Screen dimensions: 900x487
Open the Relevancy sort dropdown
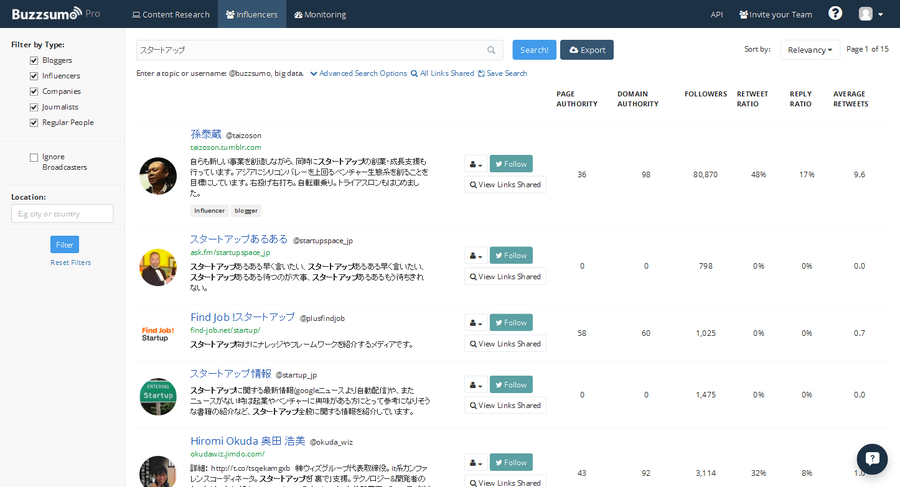(810, 50)
